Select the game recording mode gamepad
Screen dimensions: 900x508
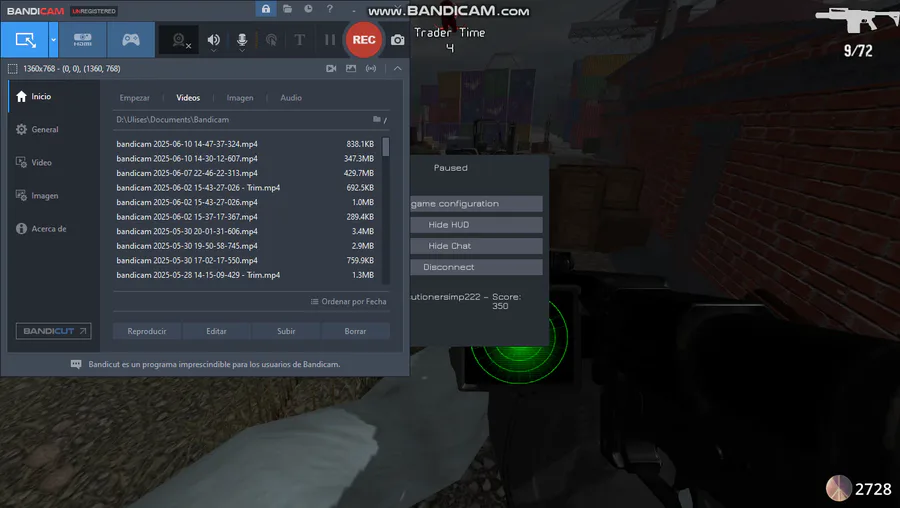(131, 40)
